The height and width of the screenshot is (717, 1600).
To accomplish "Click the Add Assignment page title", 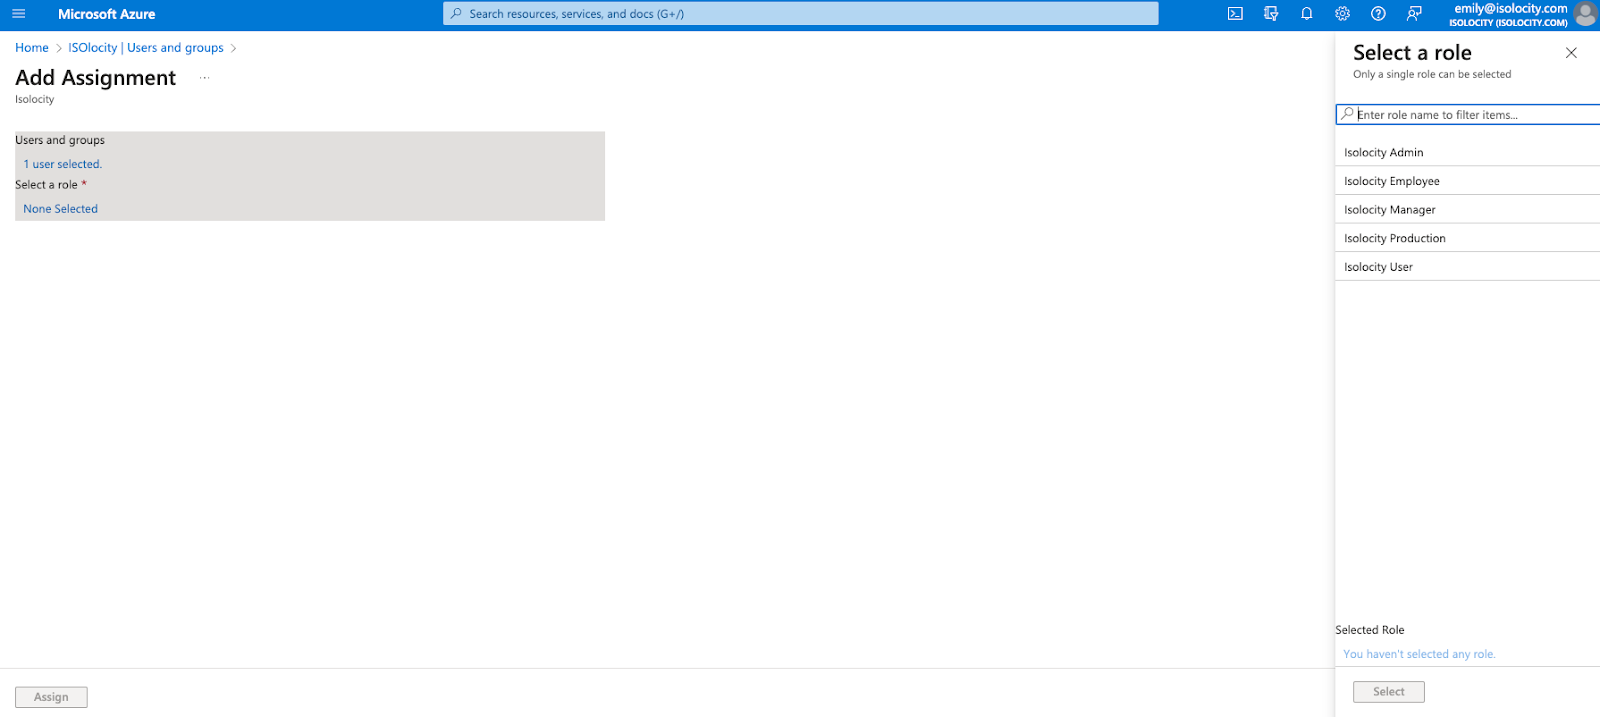I will coord(95,78).
